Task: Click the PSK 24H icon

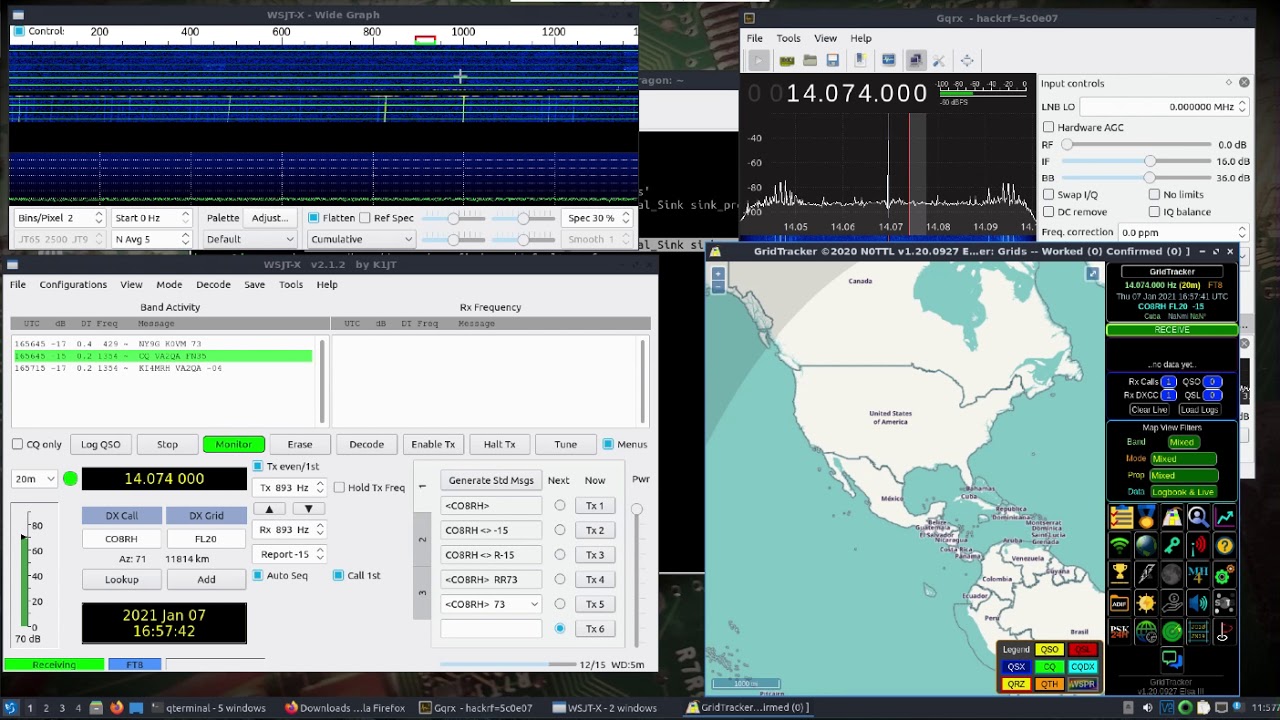Action: (1120, 632)
